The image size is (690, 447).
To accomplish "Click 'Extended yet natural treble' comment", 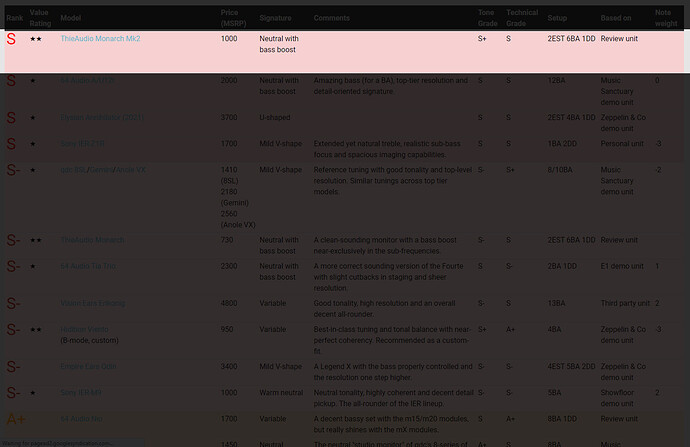I will [x=387, y=149].
